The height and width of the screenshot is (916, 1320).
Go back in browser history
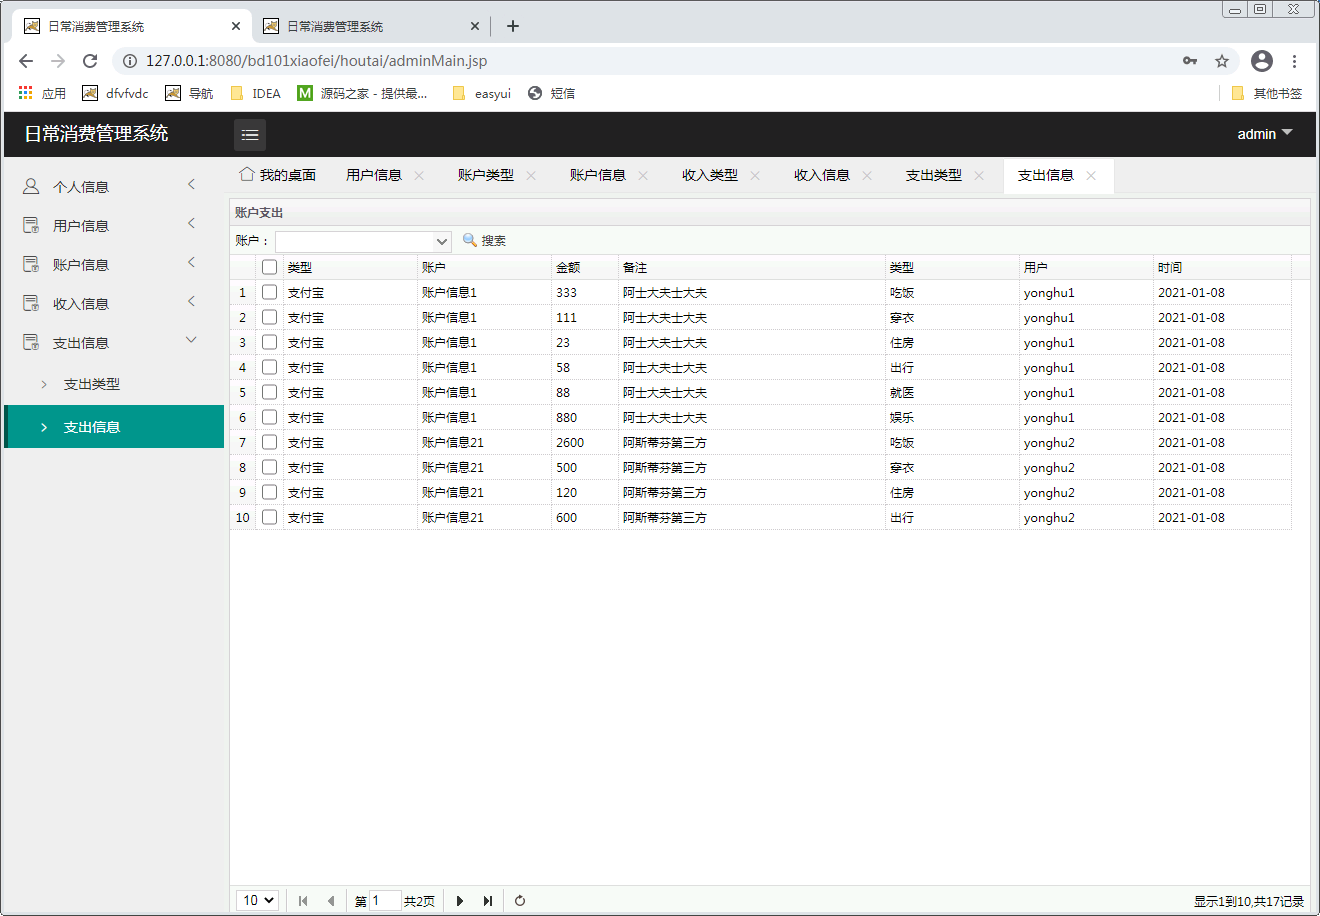coord(26,61)
